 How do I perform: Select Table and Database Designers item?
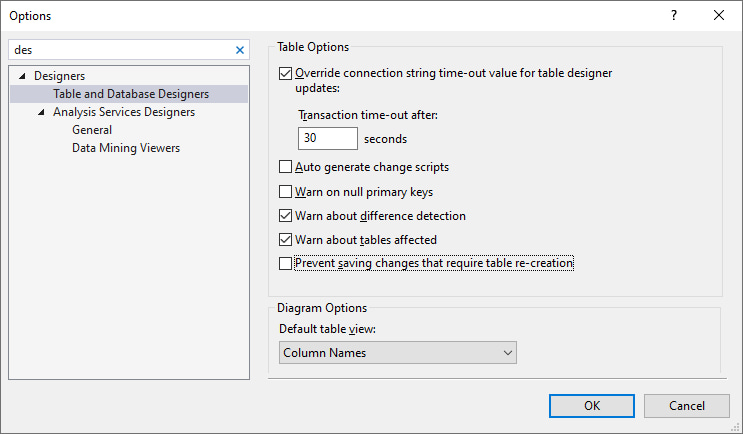click(x=131, y=94)
